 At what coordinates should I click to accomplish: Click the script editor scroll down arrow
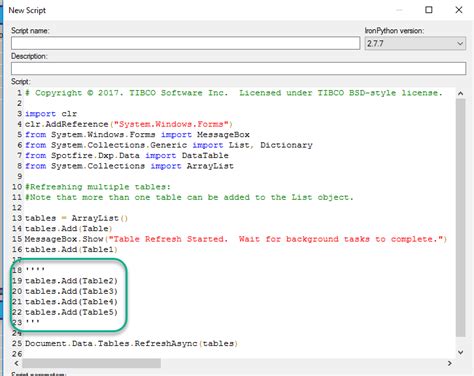(x=460, y=352)
